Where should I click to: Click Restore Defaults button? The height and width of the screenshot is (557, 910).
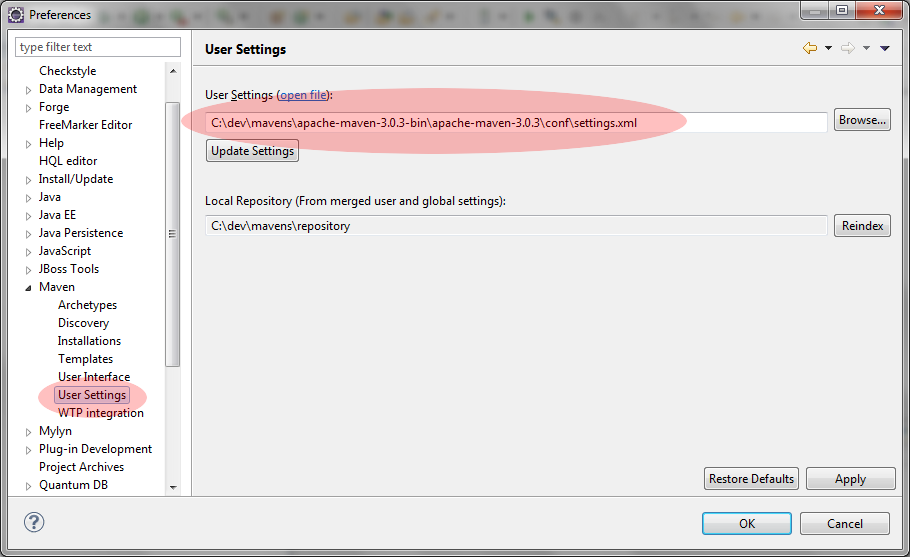[x=751, y=479]
